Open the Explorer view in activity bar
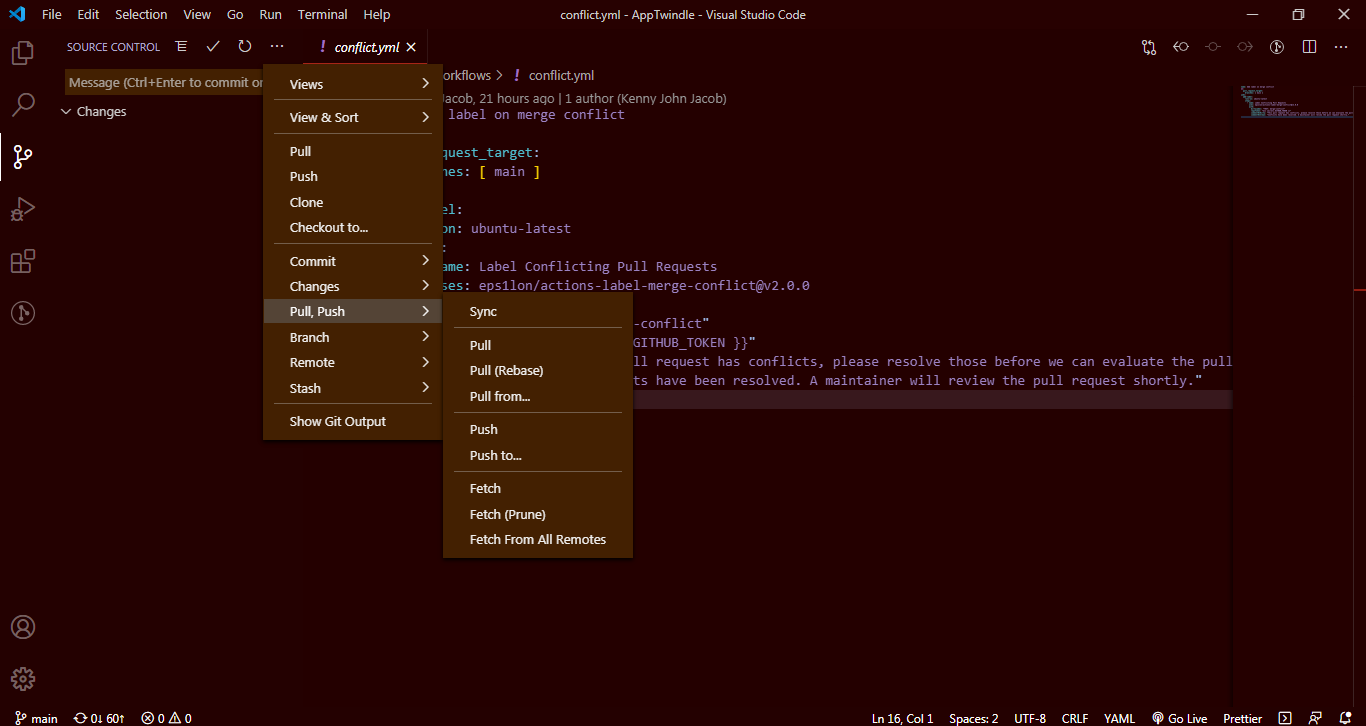The height and width of the screenshot is (726, 1366). pos(22,53)
